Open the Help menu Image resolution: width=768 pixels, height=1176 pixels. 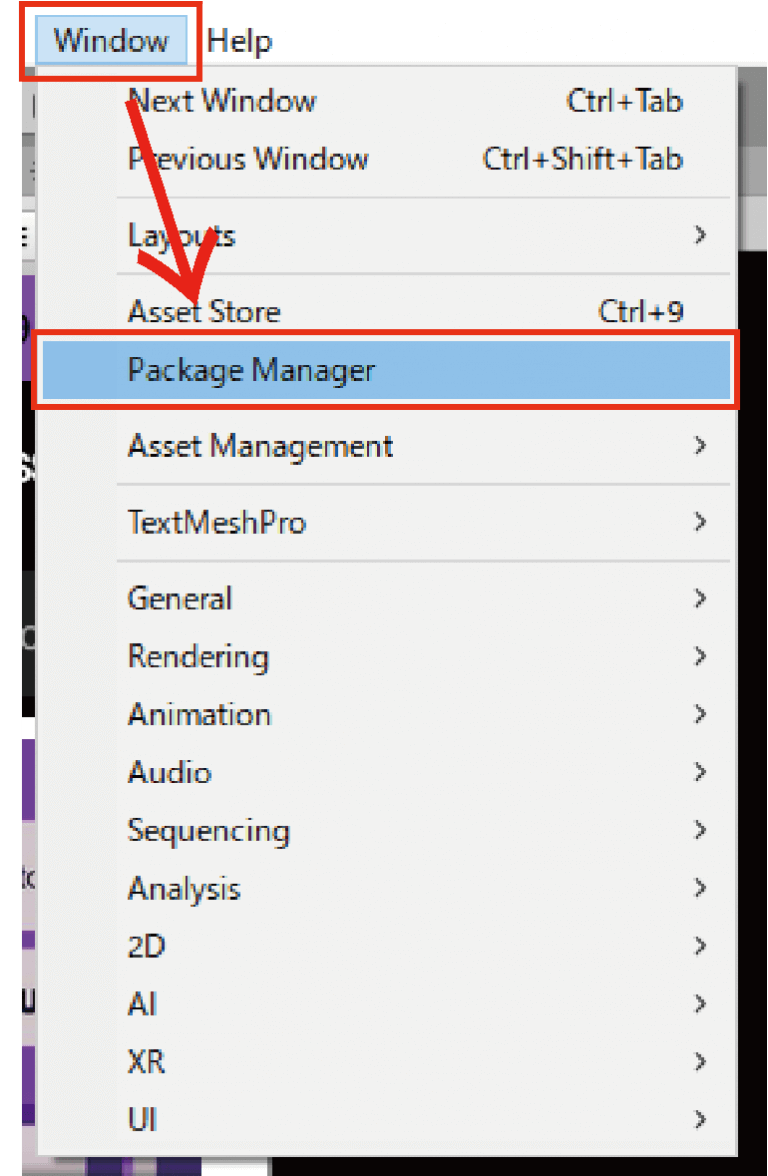point(239,40)
